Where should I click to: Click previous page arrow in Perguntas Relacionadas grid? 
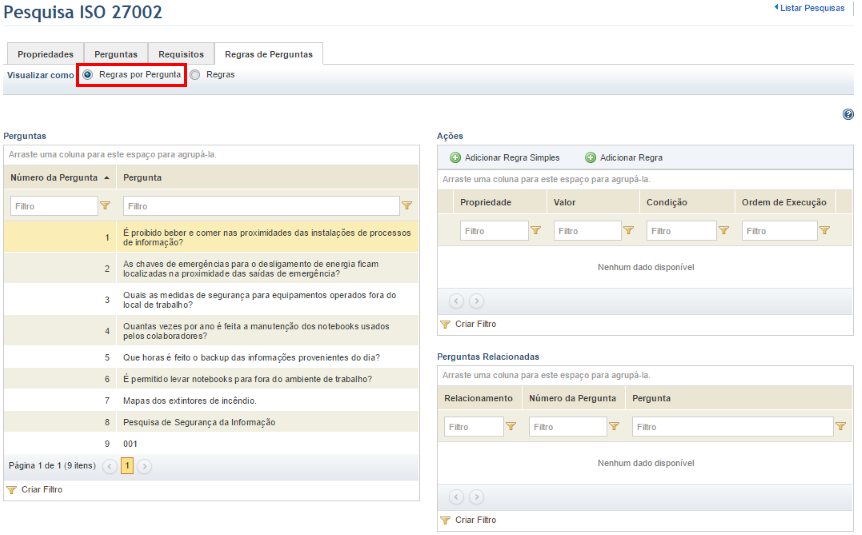[x=456, y=497]
